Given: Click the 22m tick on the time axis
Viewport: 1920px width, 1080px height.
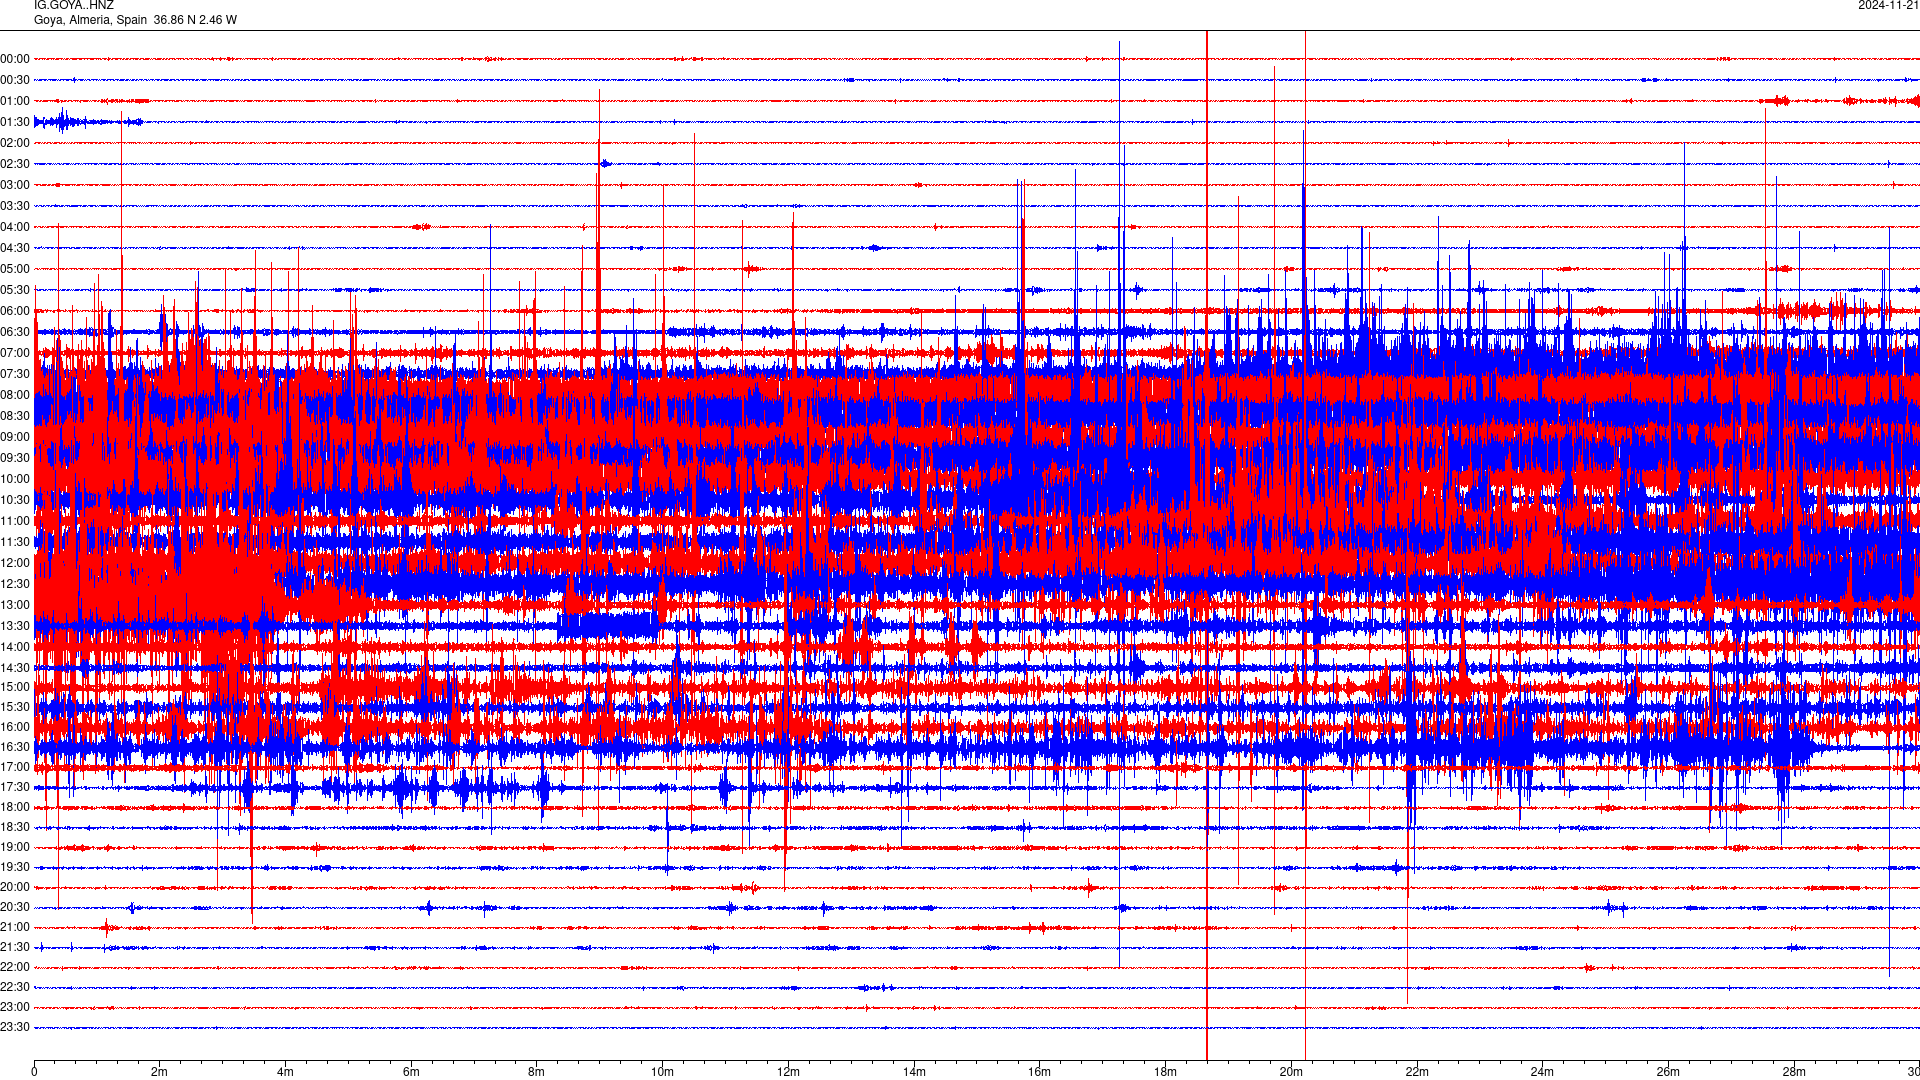Looking at the screenshot, I should click(x=1417, y=1072).
